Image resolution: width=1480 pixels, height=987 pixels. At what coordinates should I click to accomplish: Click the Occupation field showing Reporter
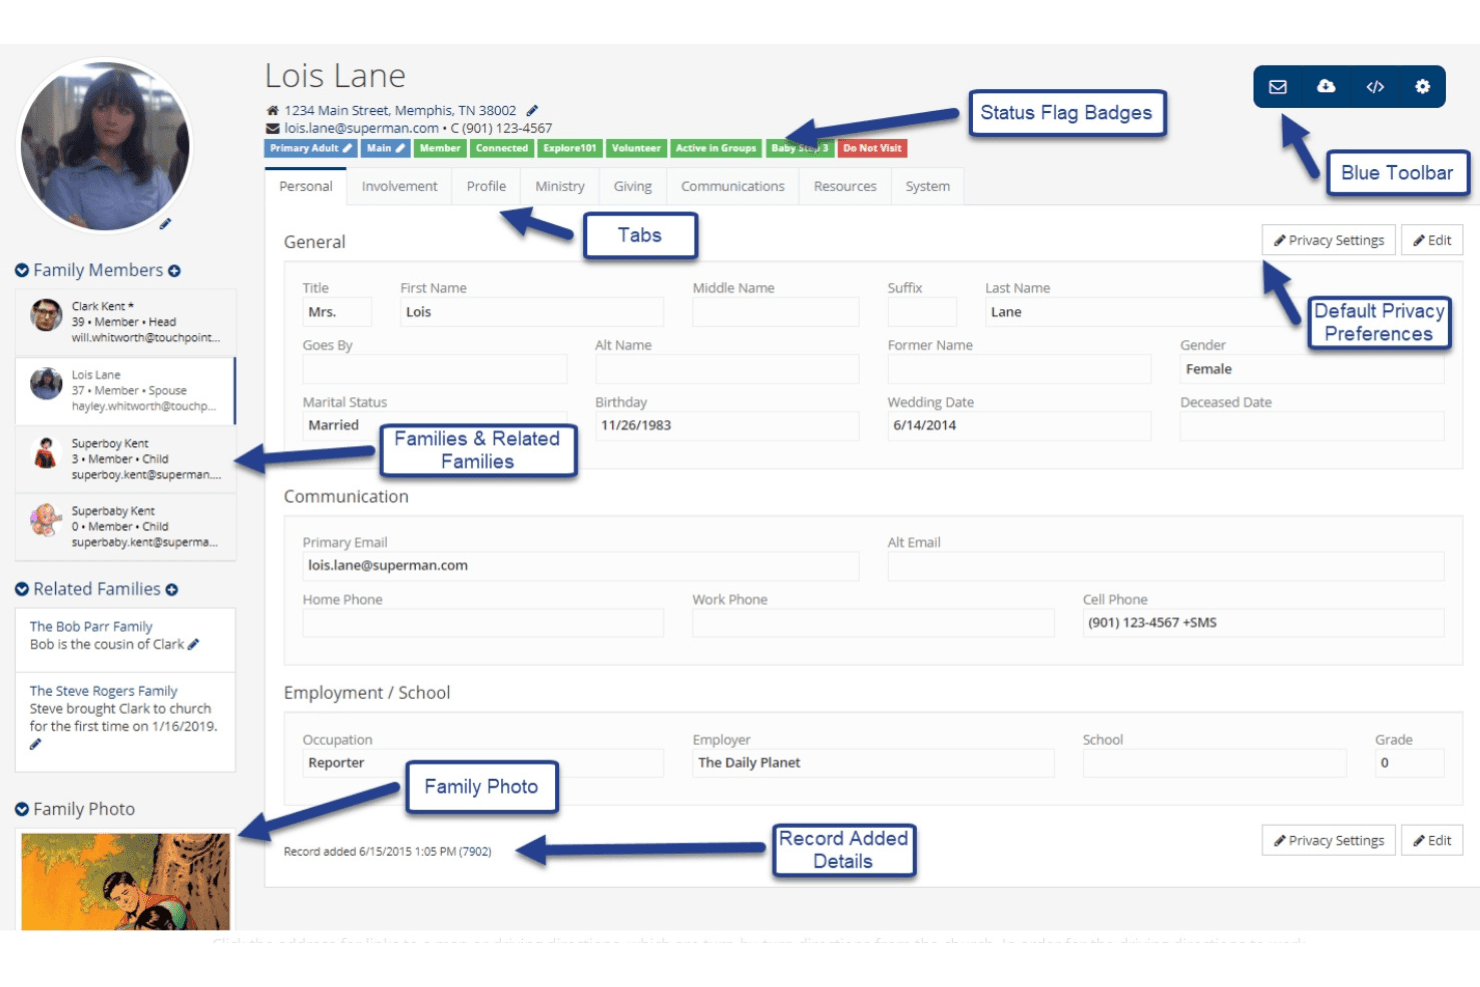tap(483, 763)
